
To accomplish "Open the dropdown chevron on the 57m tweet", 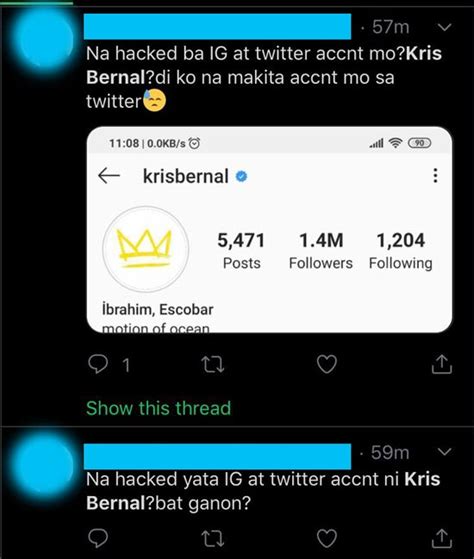I will (444, 27).
